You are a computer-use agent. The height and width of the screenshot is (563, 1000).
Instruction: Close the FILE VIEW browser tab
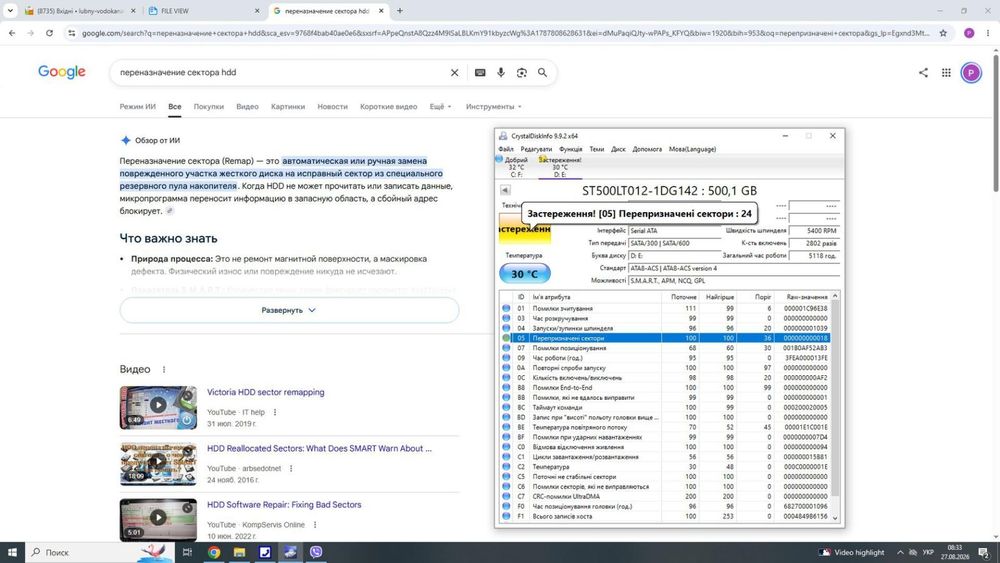[x=257, y=11]
